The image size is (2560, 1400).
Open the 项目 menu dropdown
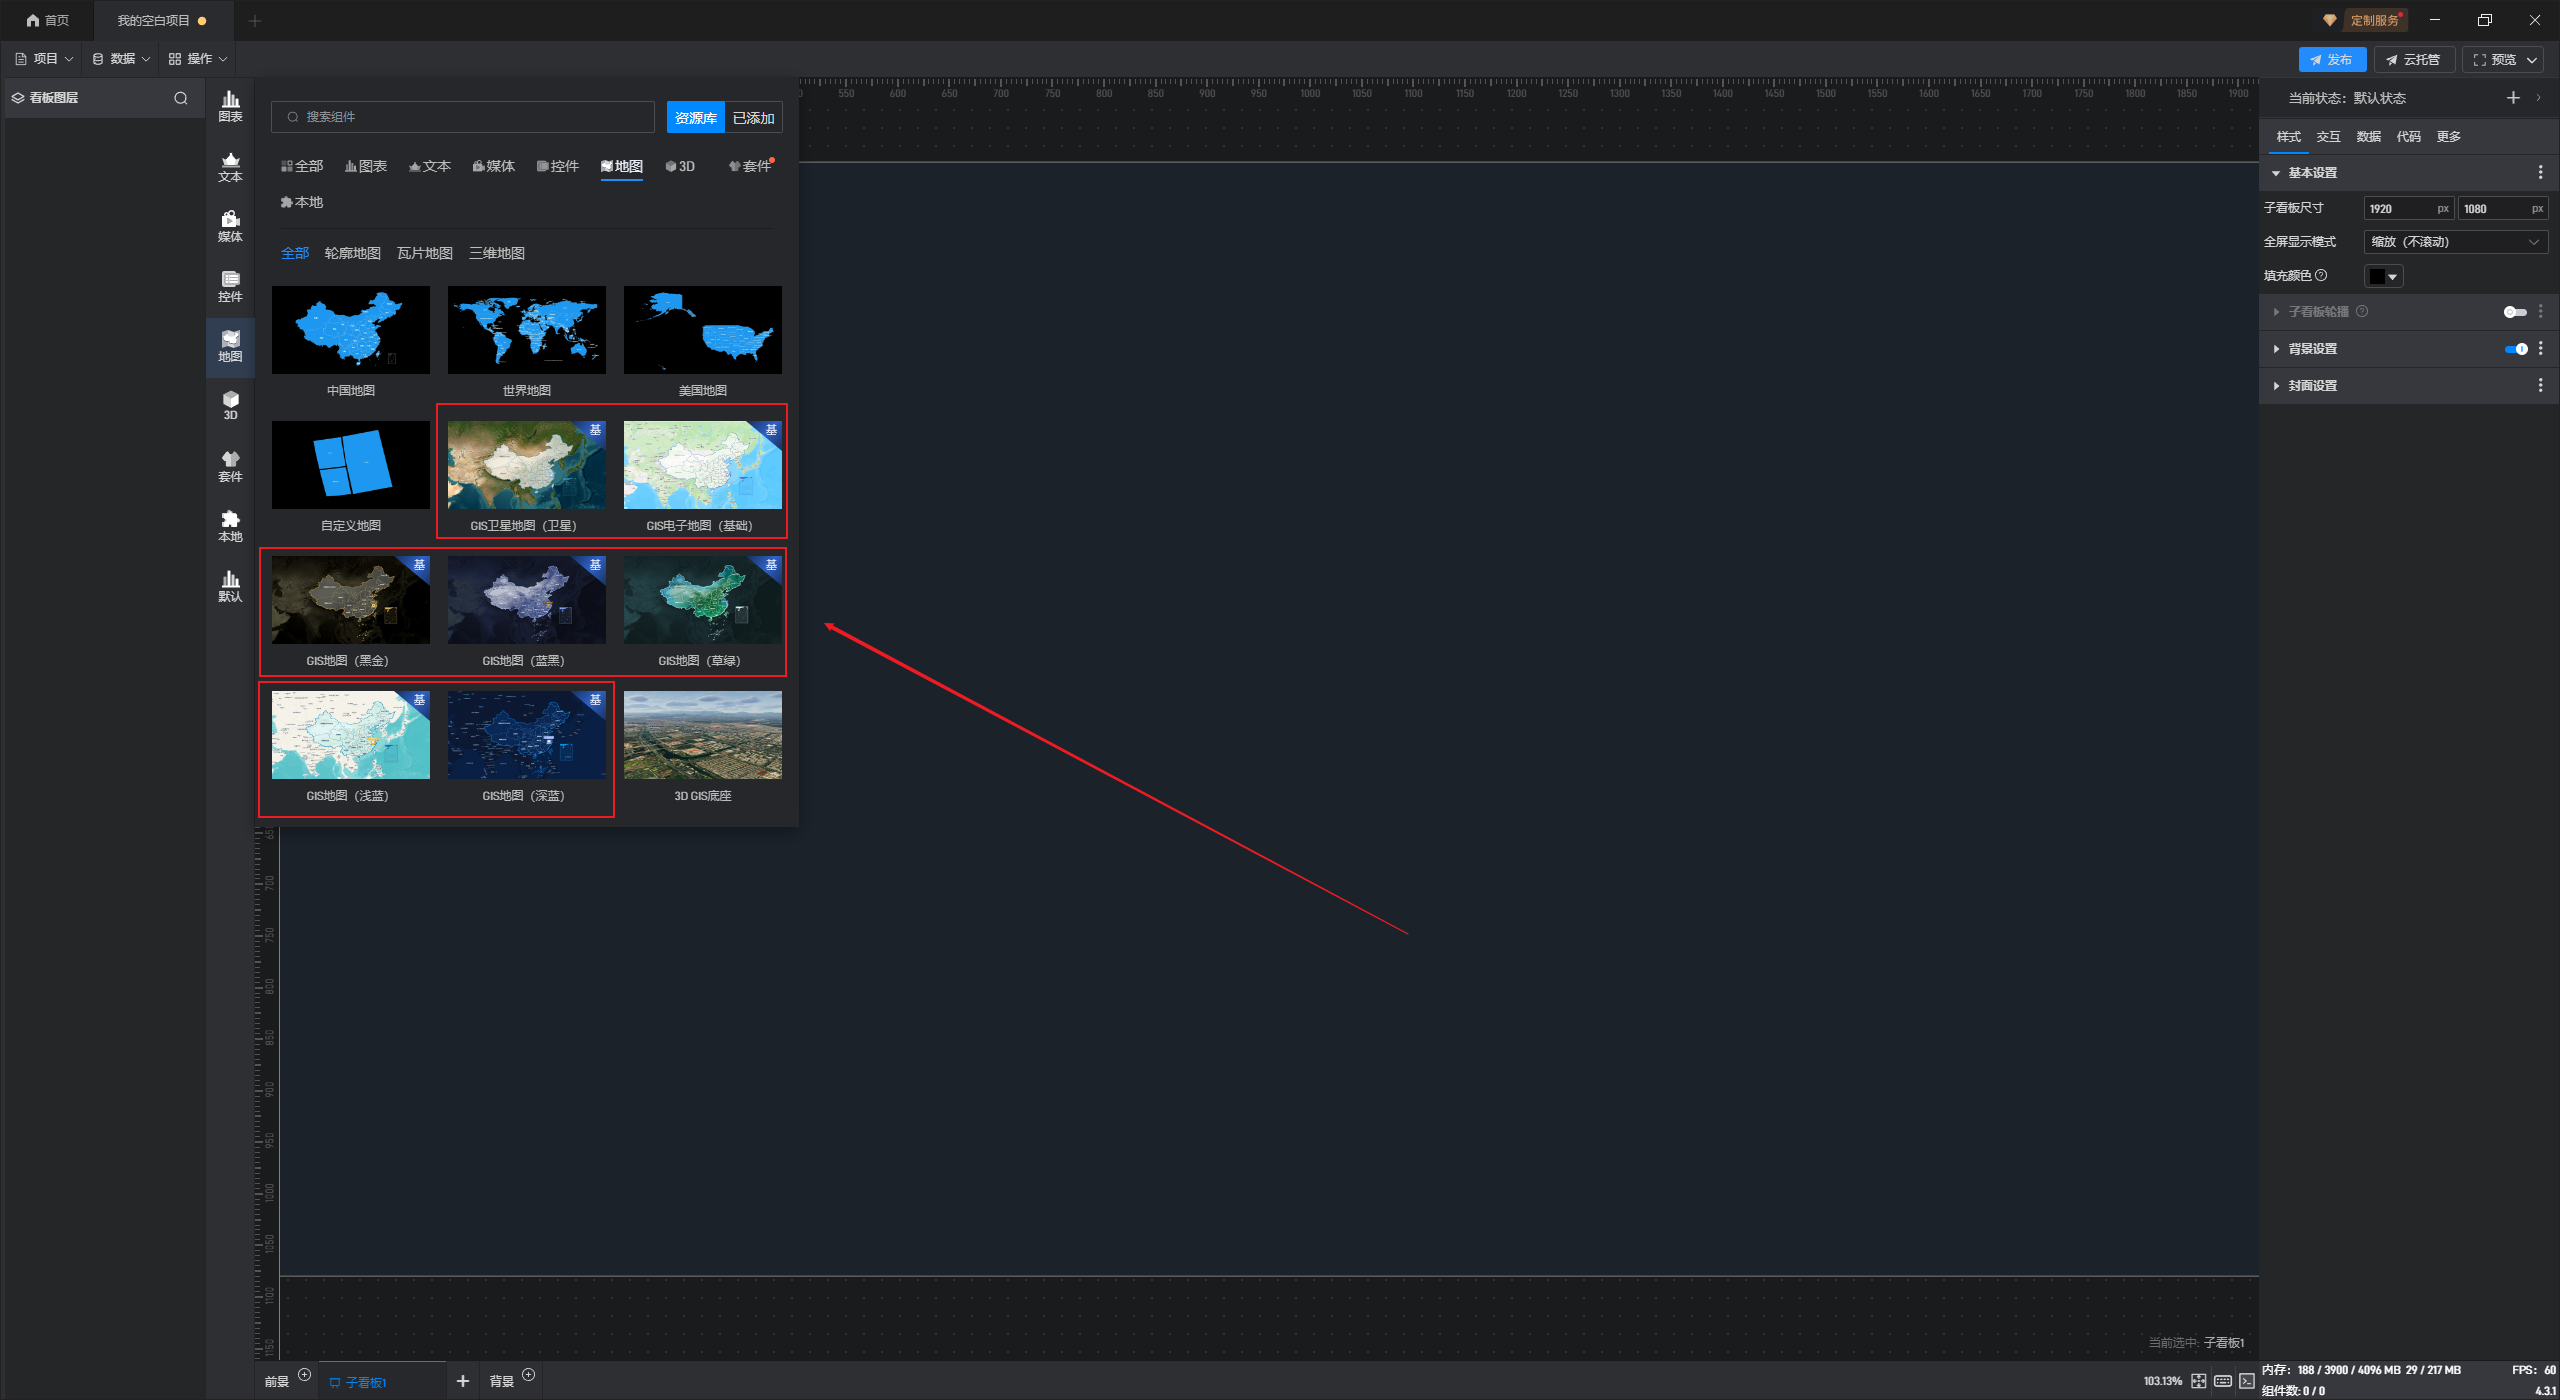tap(45, 59)
